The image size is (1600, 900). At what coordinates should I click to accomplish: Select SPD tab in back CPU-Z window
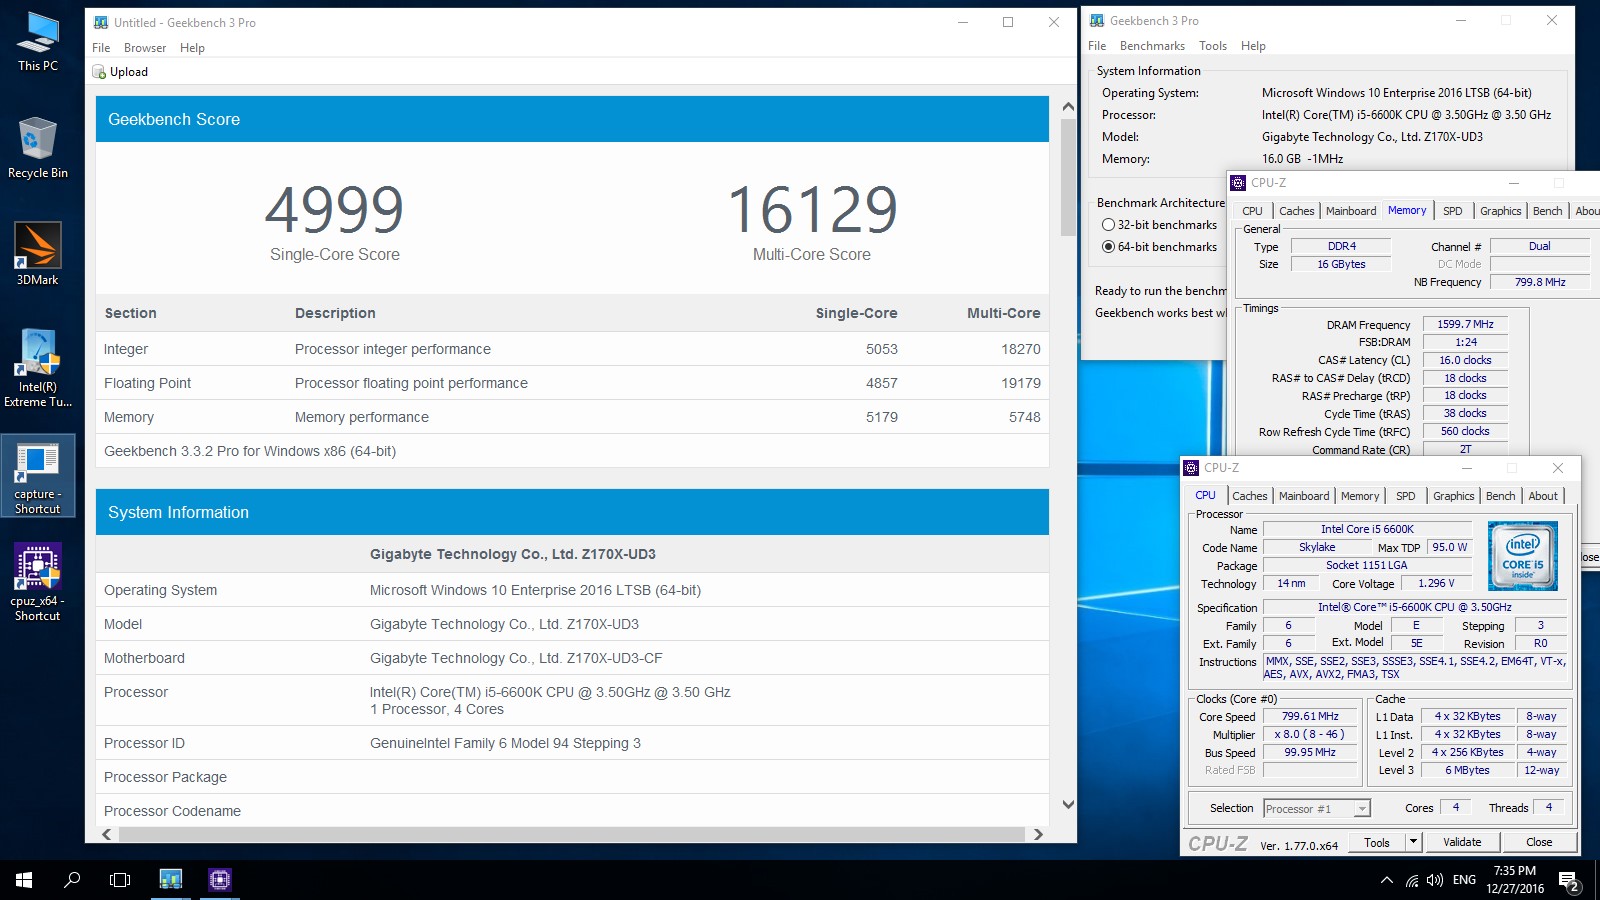1452,211
